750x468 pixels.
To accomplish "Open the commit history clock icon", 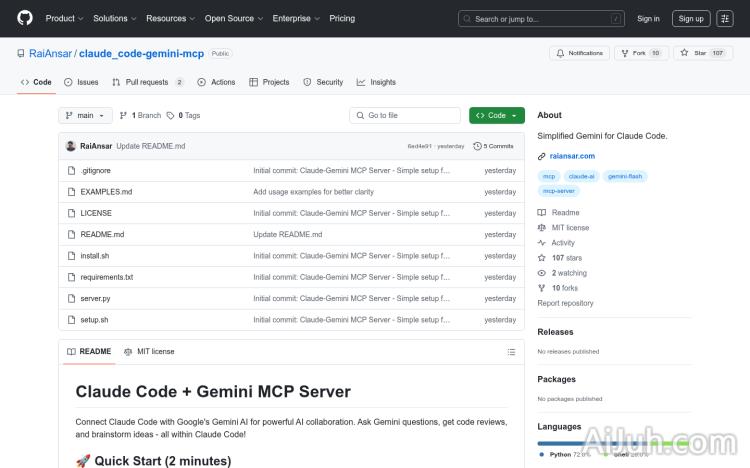I will pyautogui.click(x=477, y=146).
